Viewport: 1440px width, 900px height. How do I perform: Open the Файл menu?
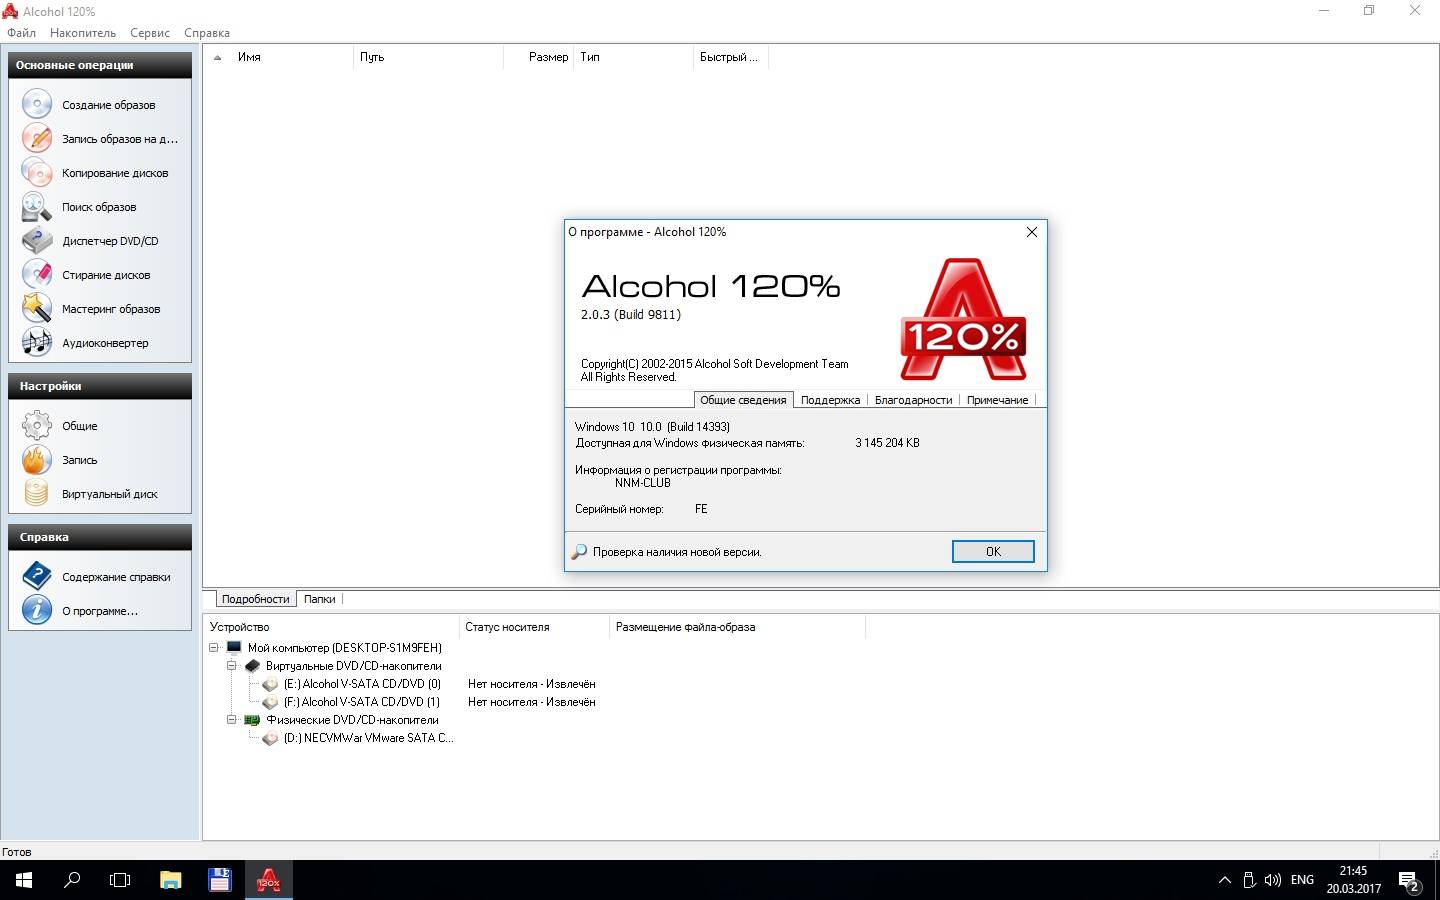point(21,33)
